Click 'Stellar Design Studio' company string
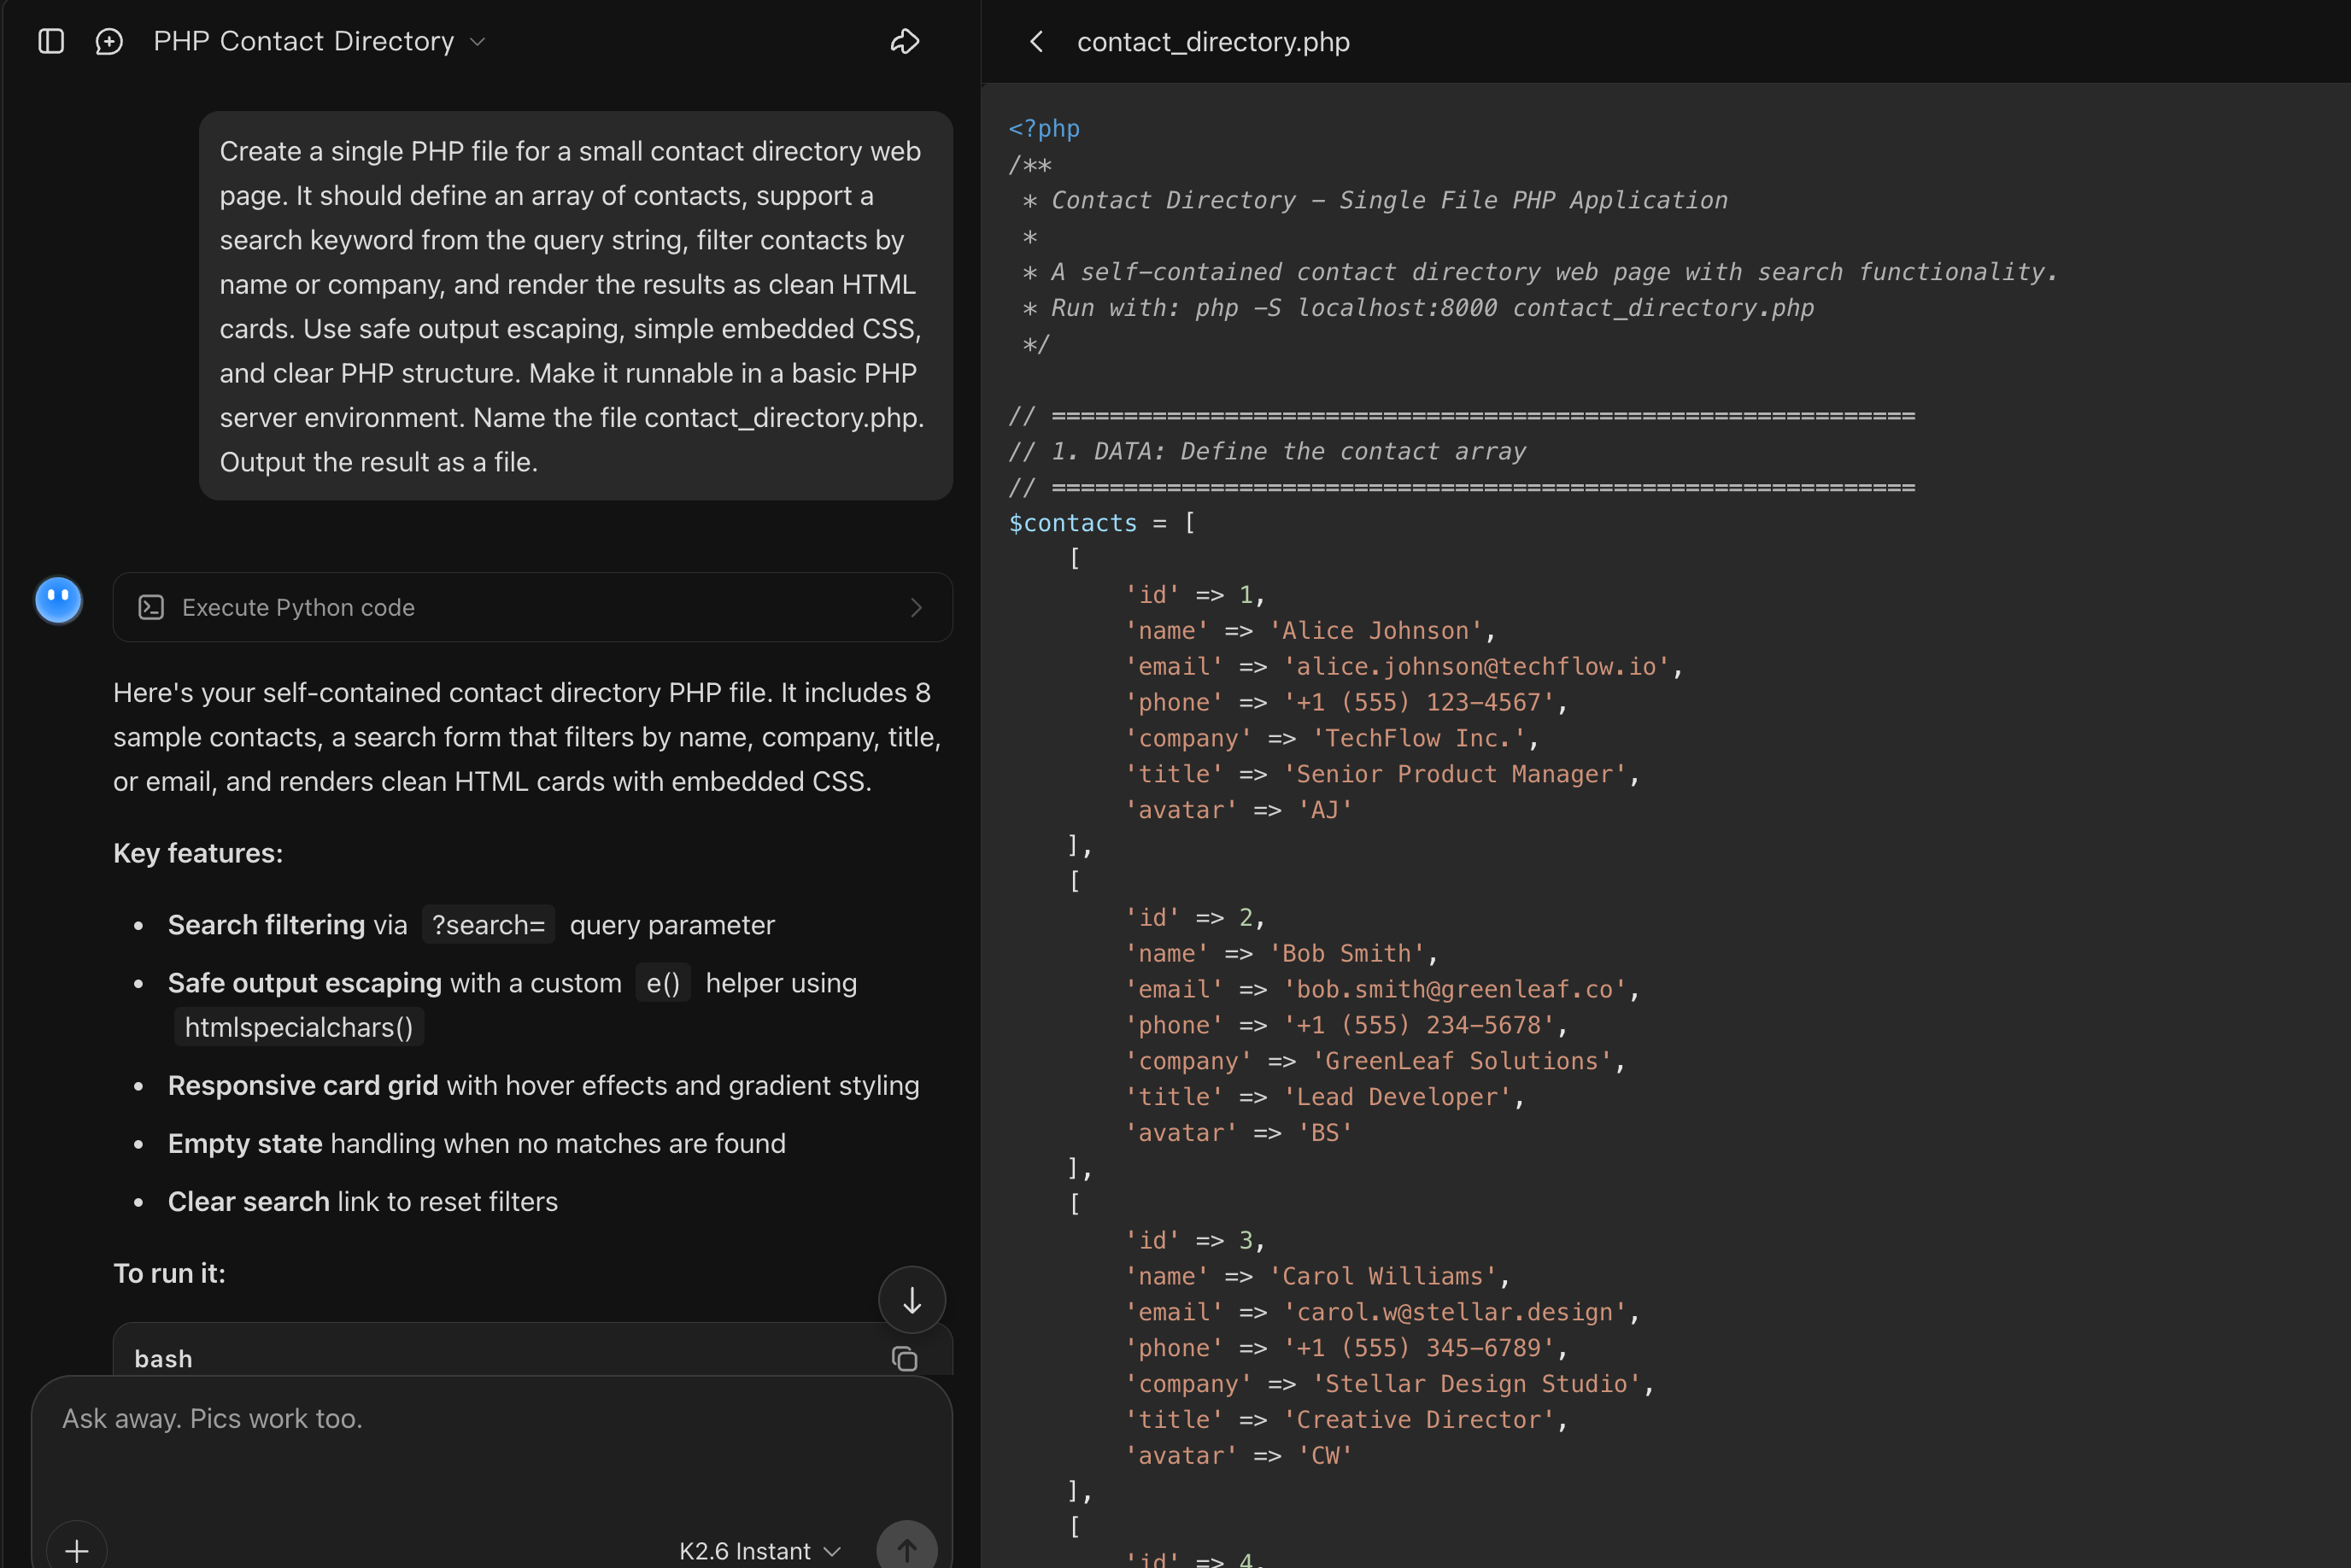The width and height of the screenshot is (2351, 1568). click(x=1476, y=1384)
